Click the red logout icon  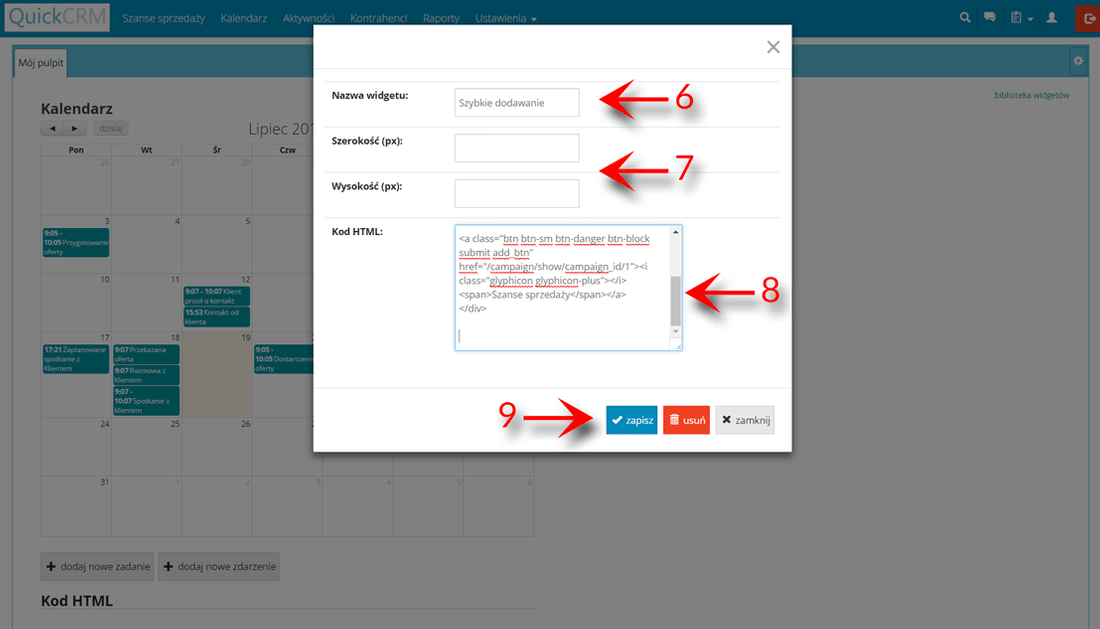tap(1088, 18)
